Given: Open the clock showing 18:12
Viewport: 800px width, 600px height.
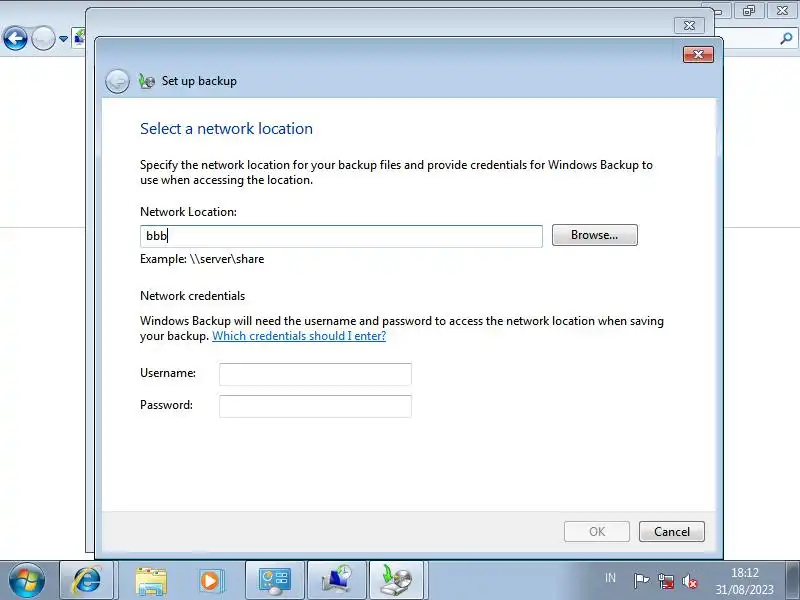Looking at the screenshot, I should click(x=744, y=581).
